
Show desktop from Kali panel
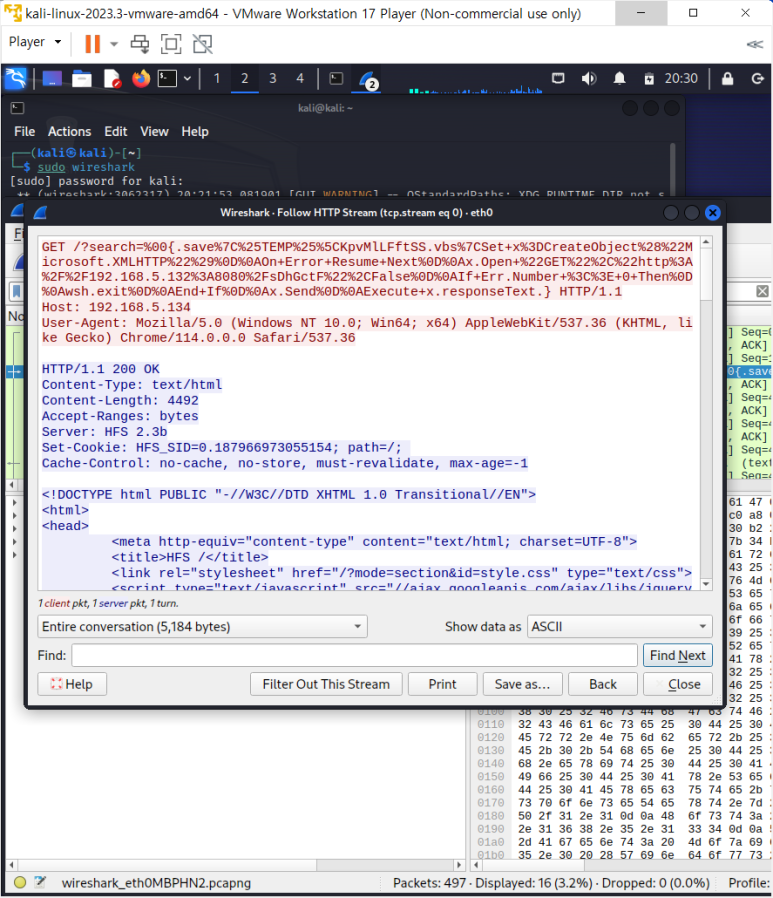(52, 78)
